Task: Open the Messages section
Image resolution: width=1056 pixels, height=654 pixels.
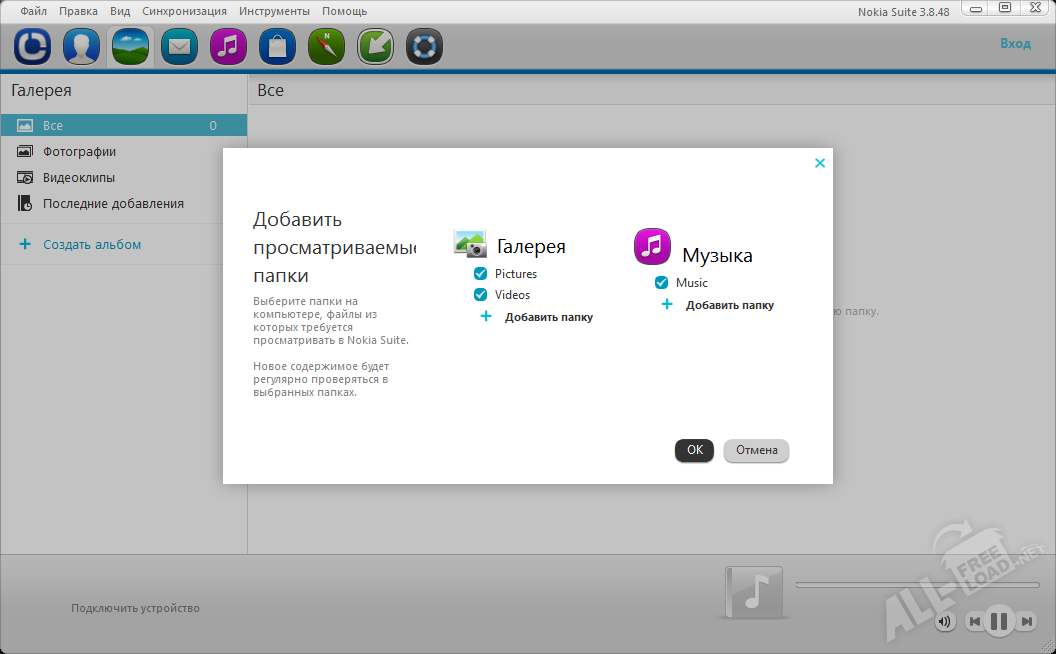Action: pyautogui.click(x=178, y=46)
